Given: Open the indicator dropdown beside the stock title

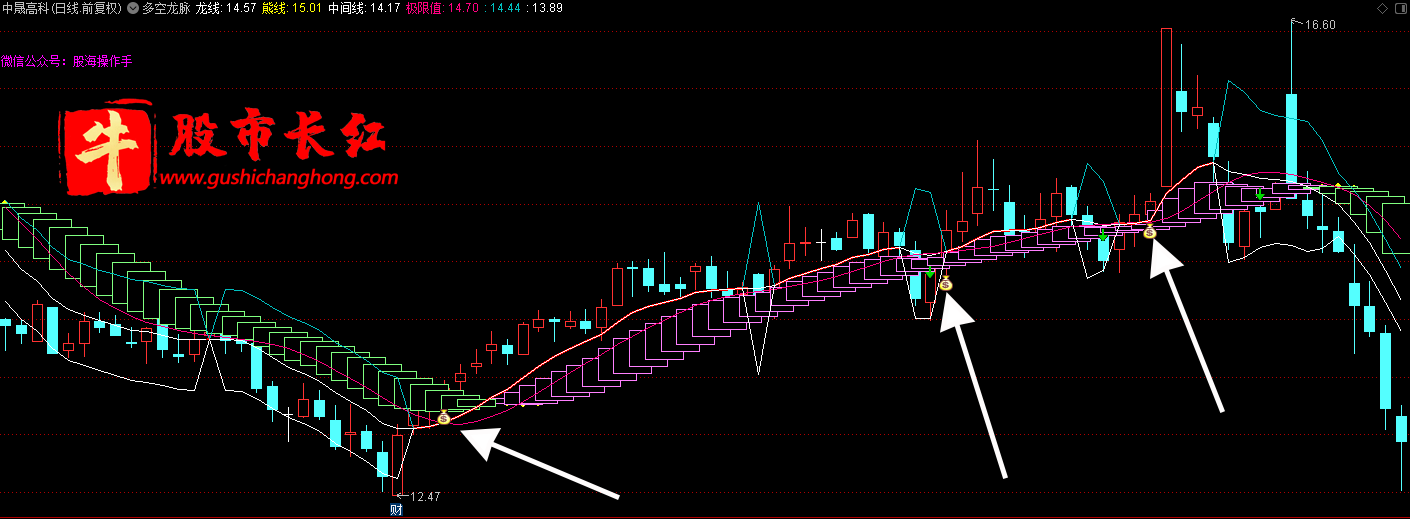Looking at the screenshot, I should click(134, 8).
